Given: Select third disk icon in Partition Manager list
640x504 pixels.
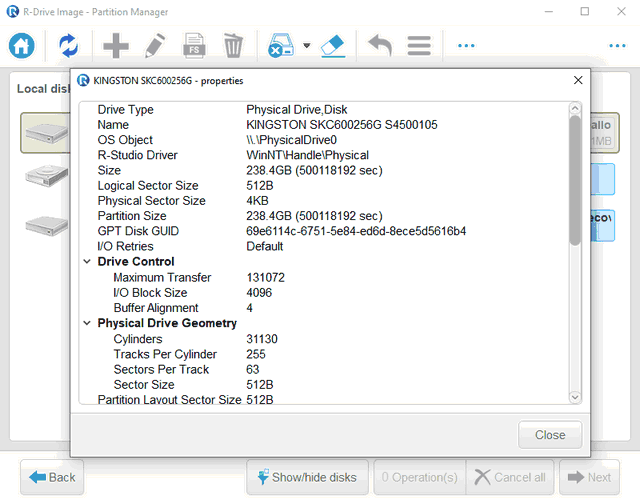Looking at the screenshot, I should (46, 226).
